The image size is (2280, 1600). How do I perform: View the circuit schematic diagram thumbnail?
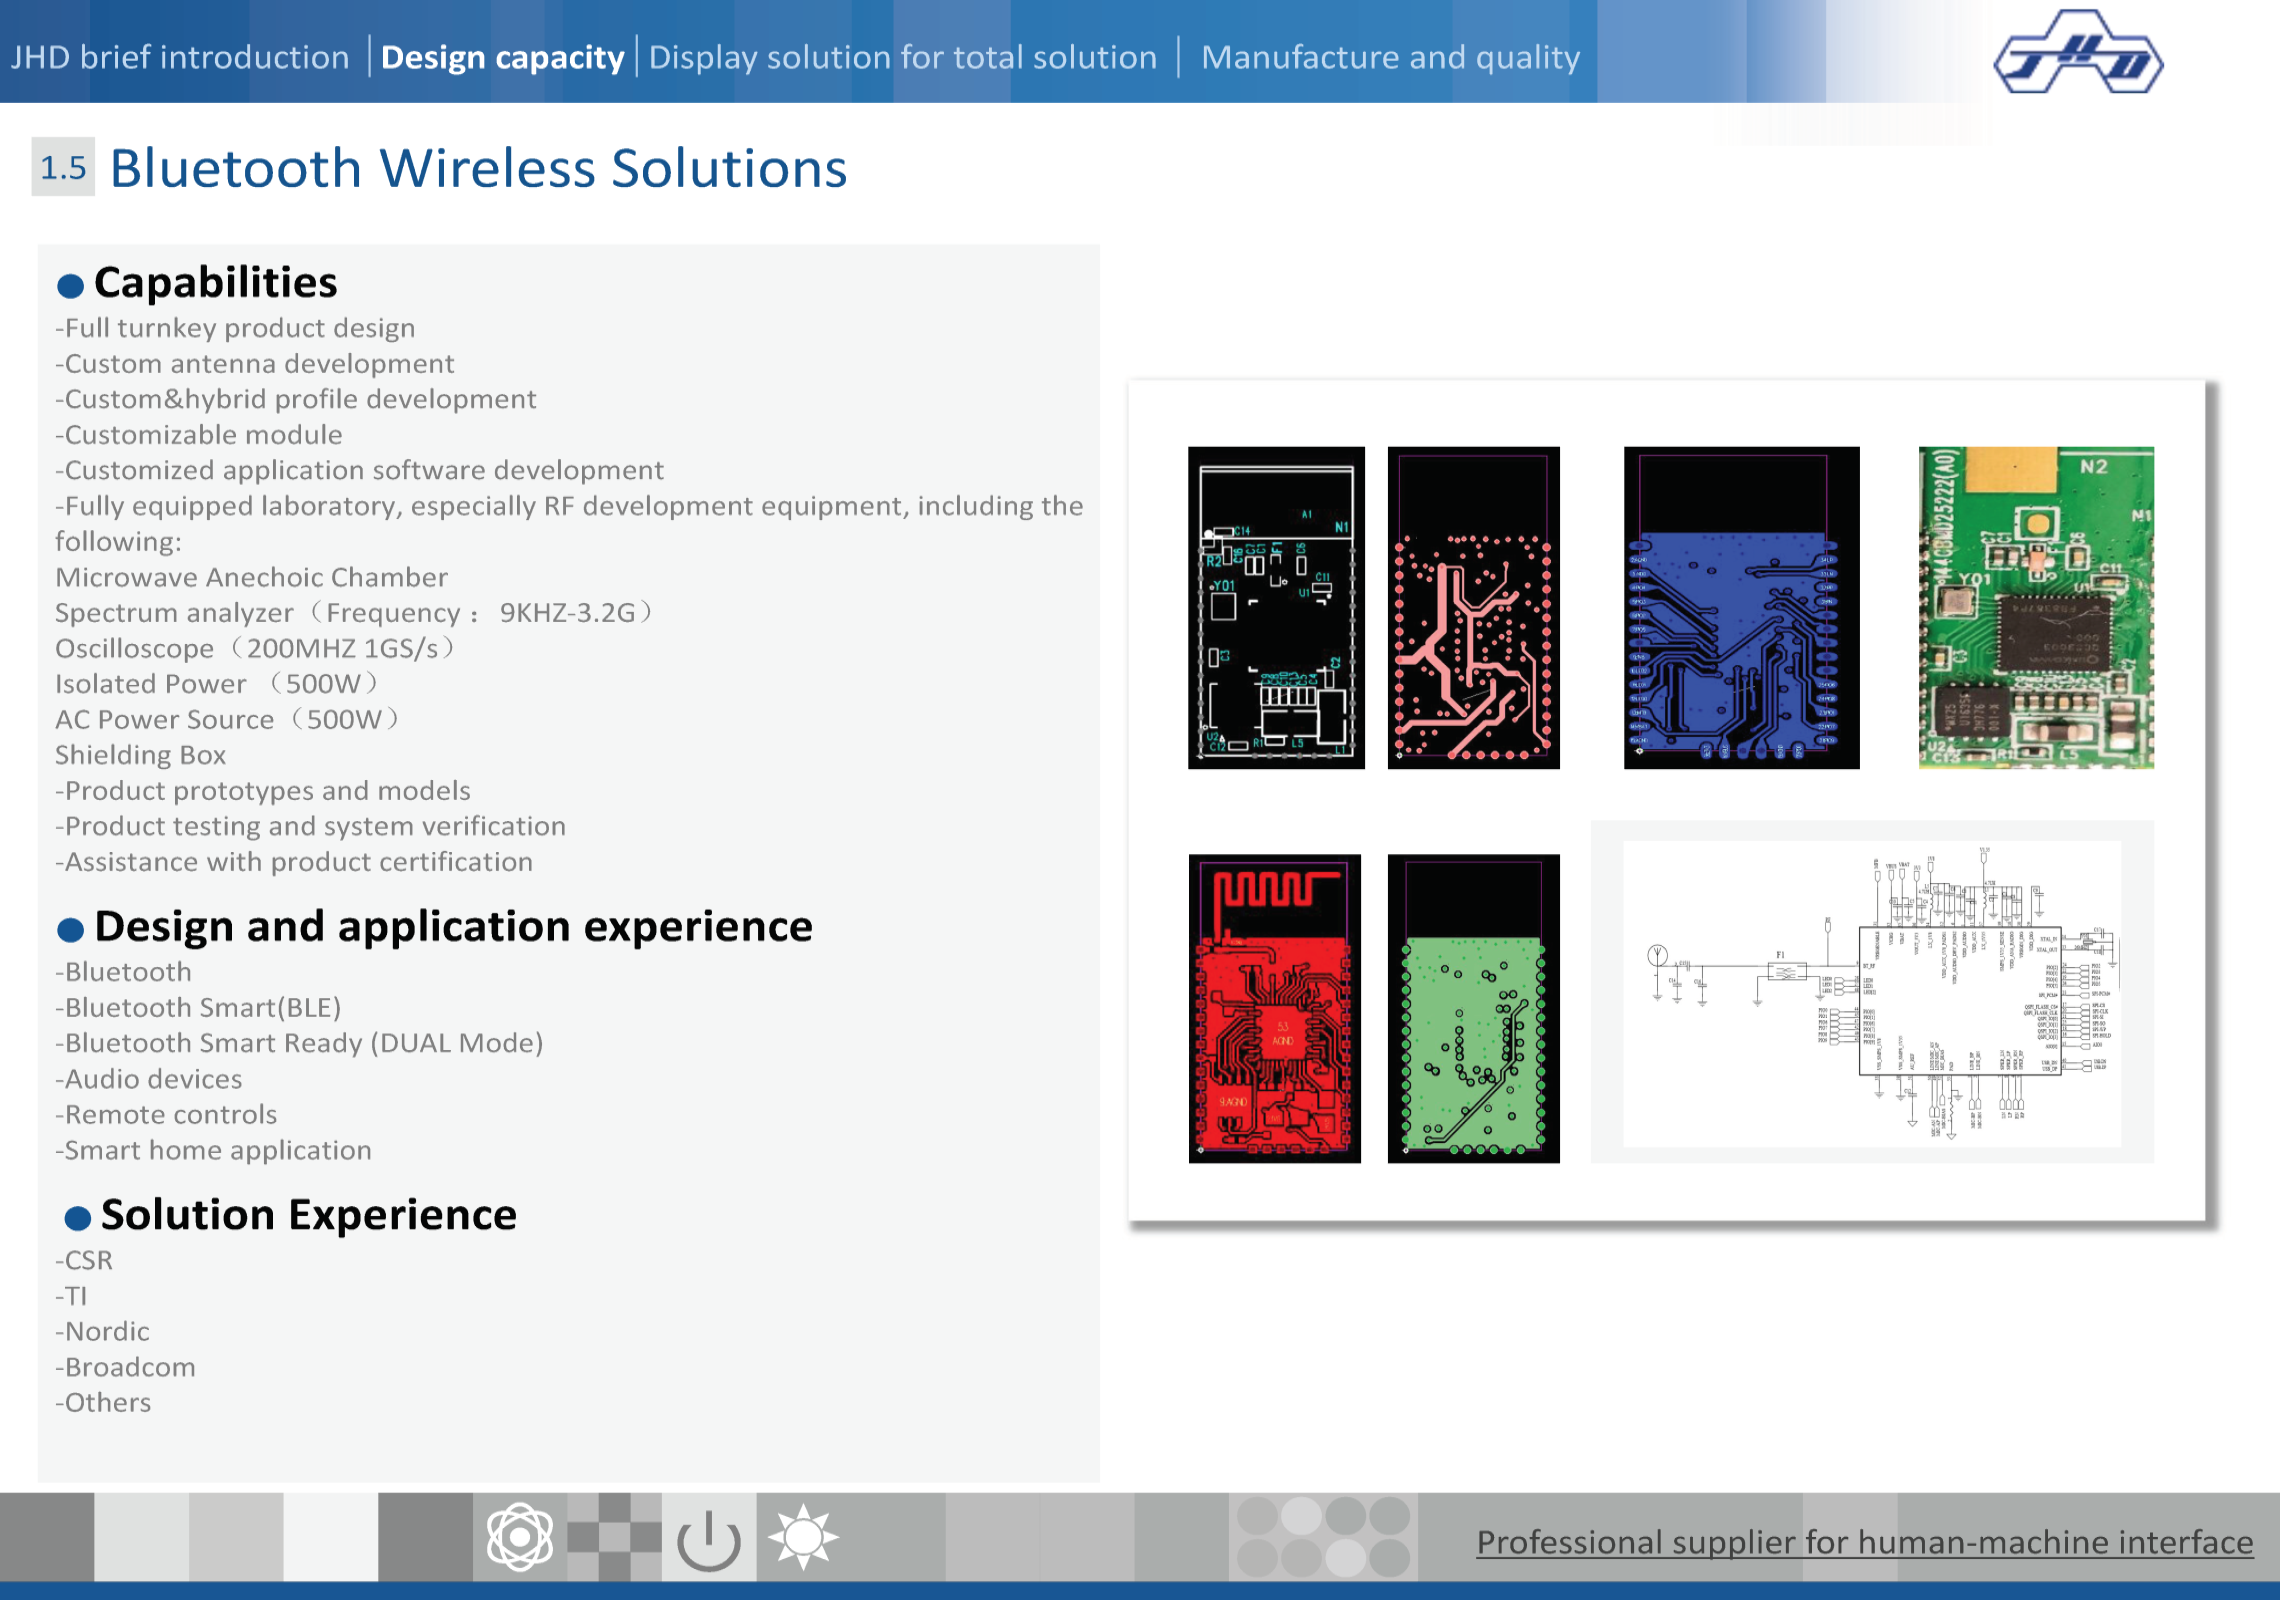(1871, 992)
